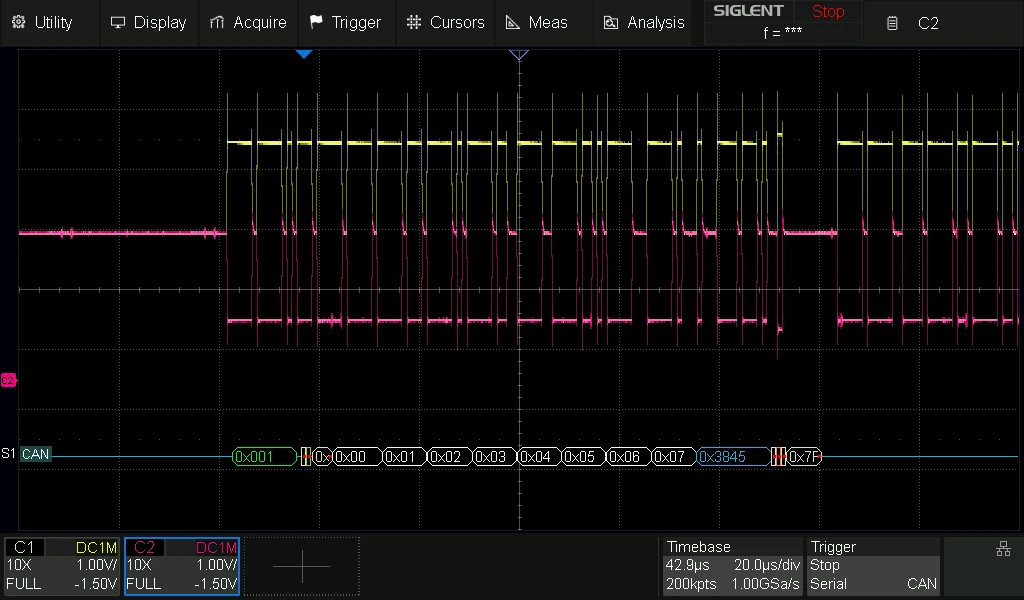Click the C2 1.00V/ vertical scale value
Screen dimensions: 1024x600
217,565
